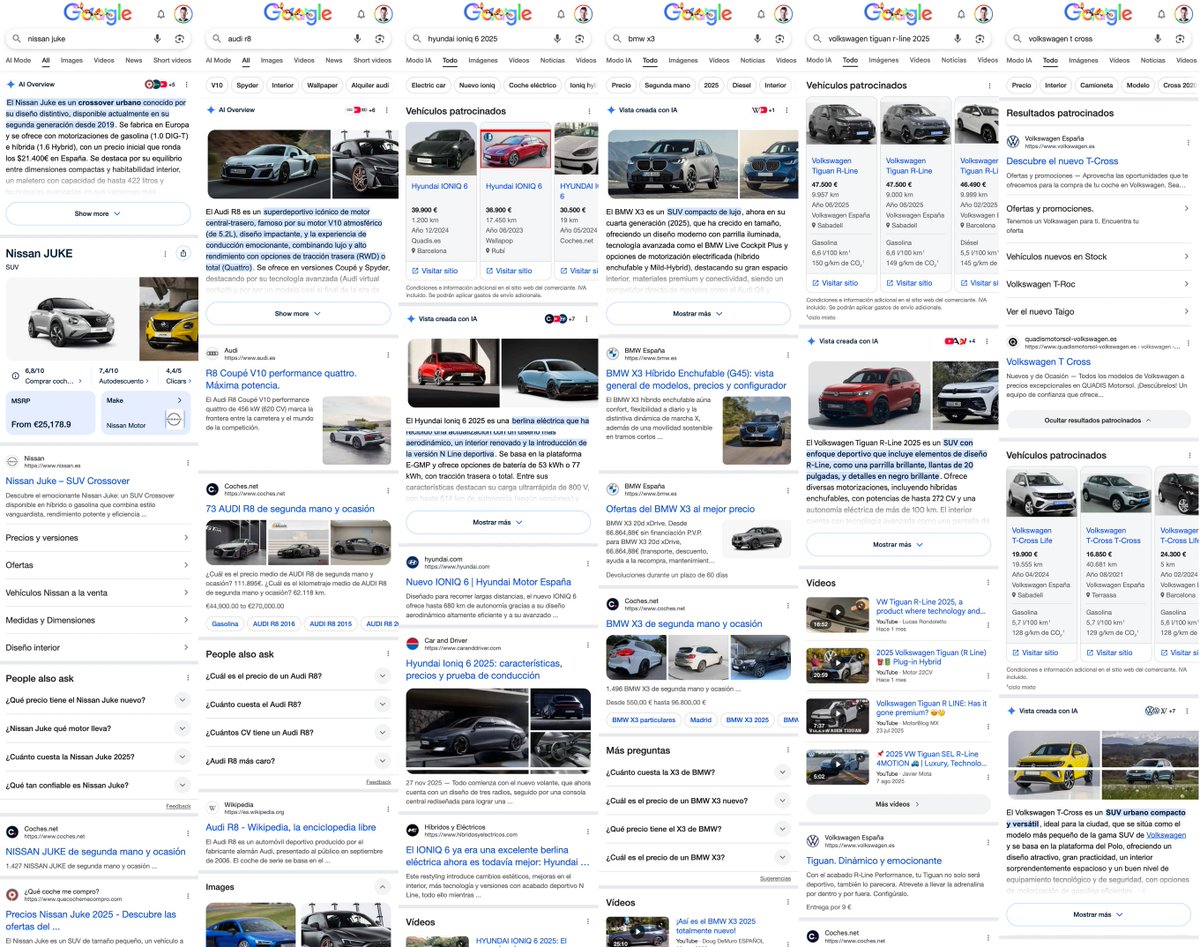Switch to Noticias tab in the bmw x3 results
The image size is (1200, 947).
point(752,60)
